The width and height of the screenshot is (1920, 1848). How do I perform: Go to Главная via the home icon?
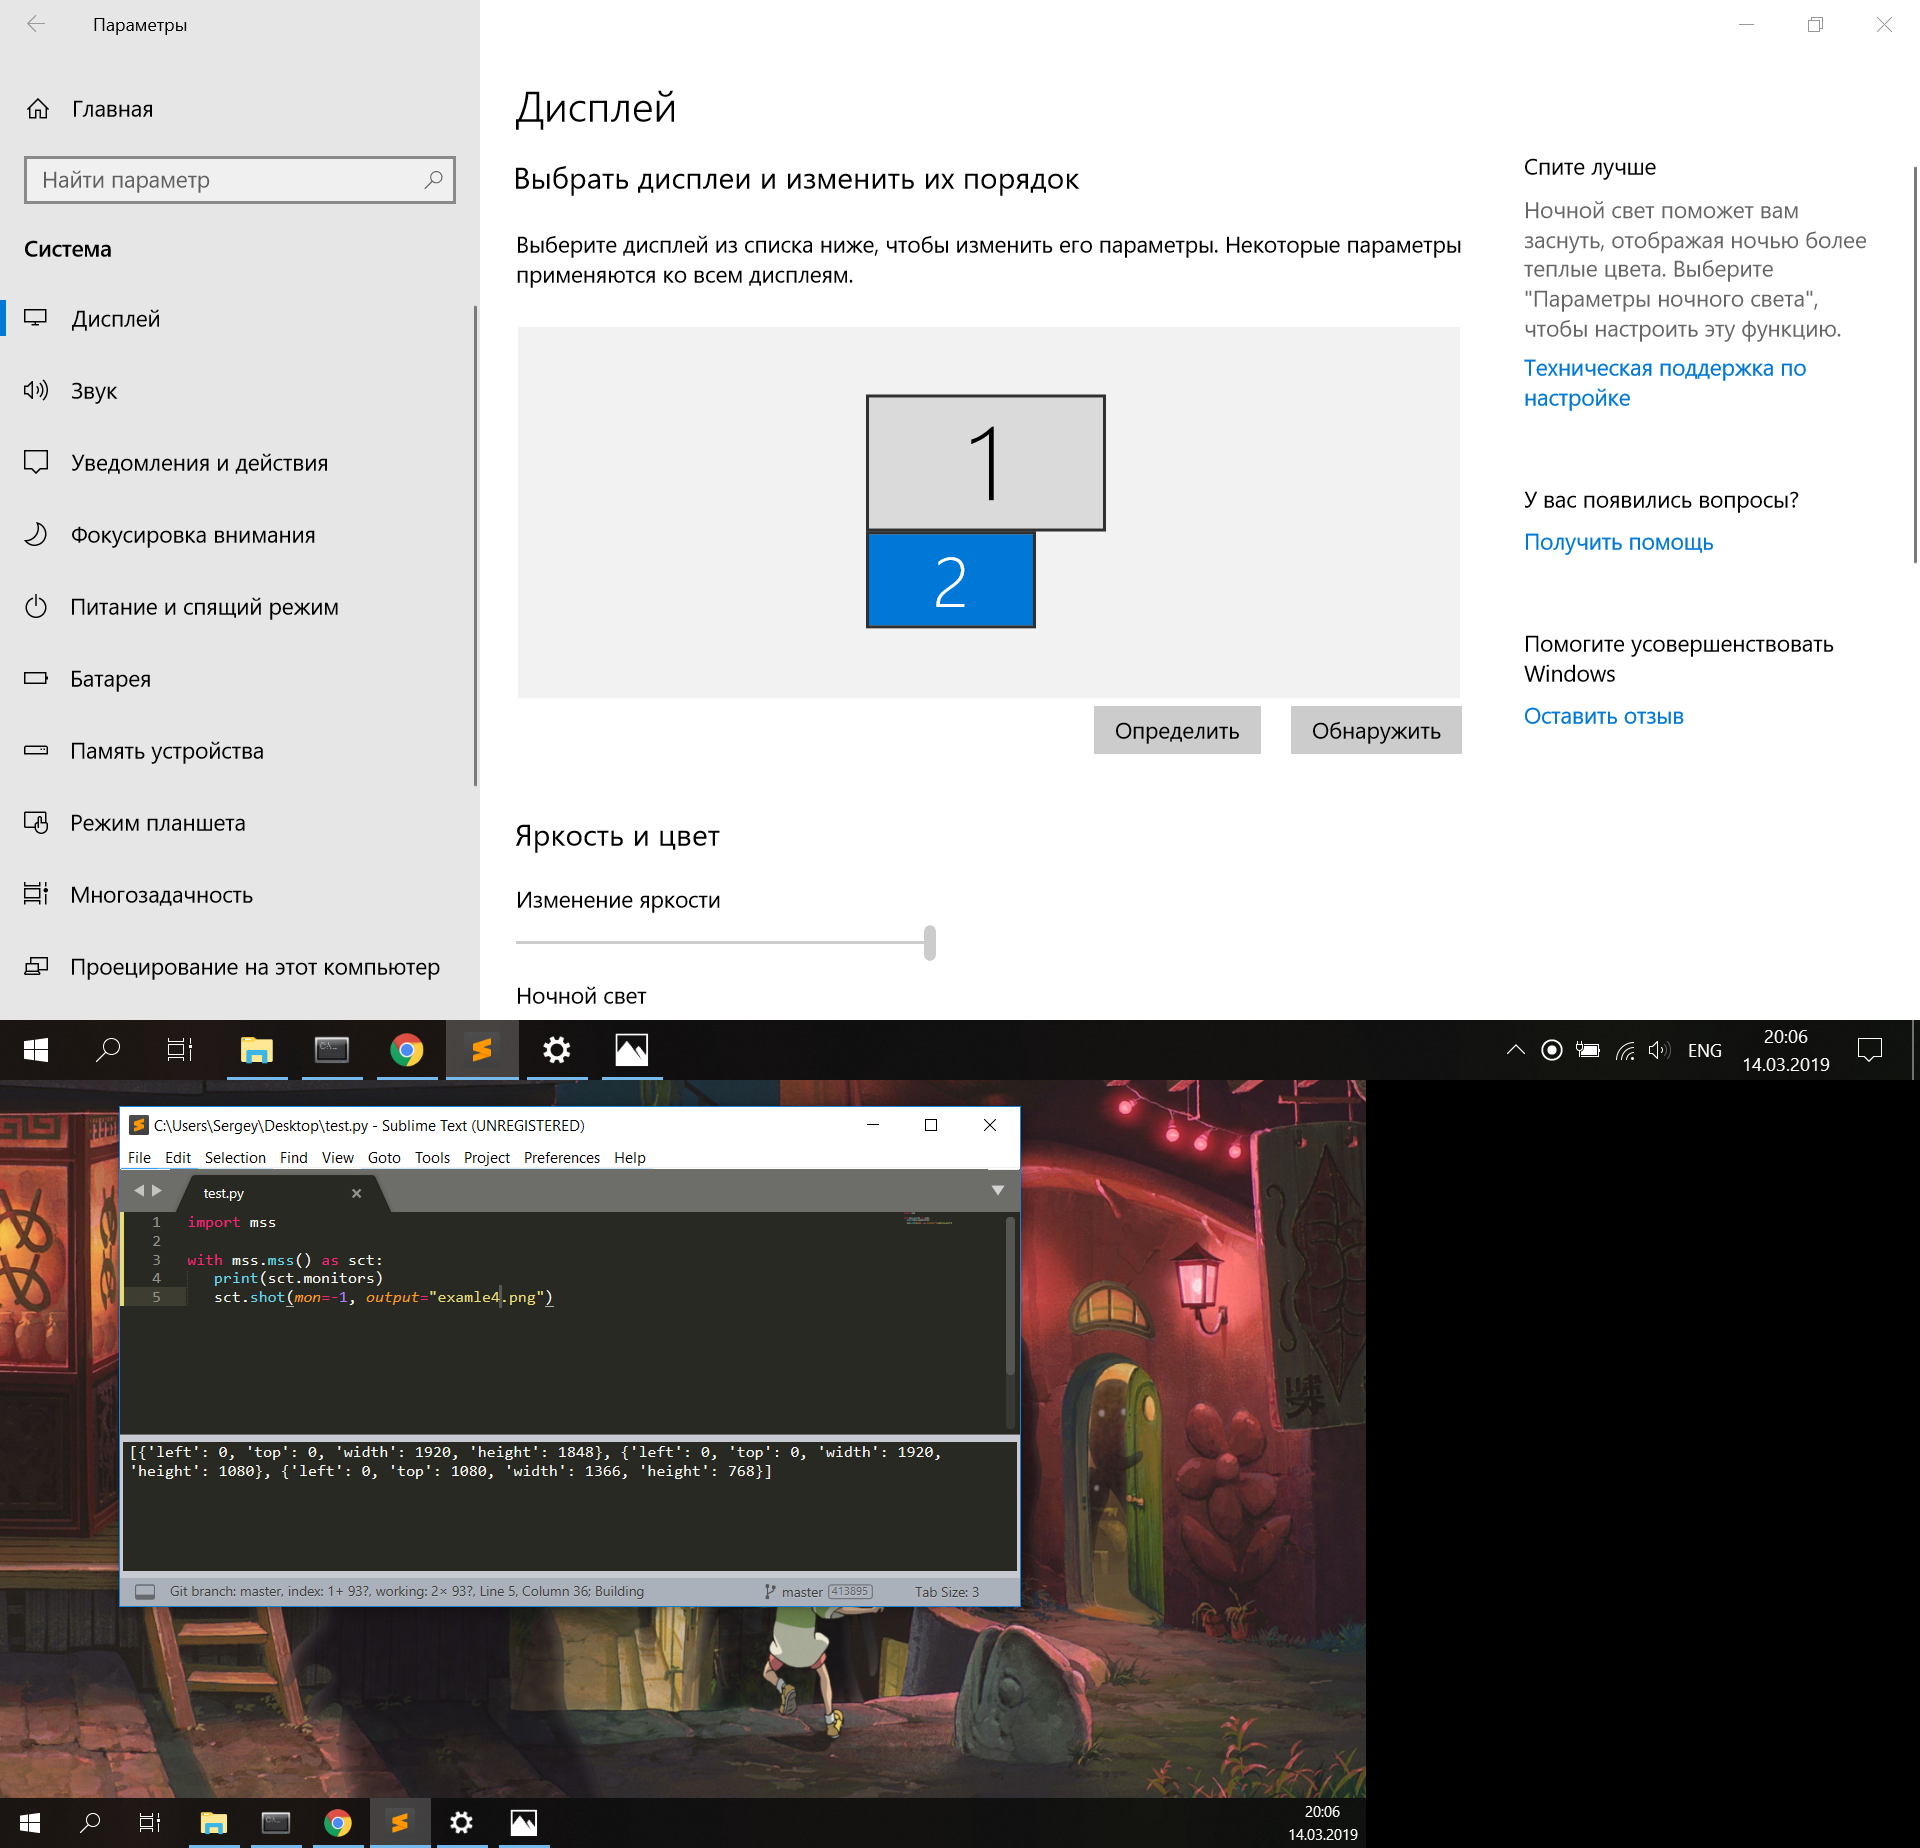coord(38,109)
